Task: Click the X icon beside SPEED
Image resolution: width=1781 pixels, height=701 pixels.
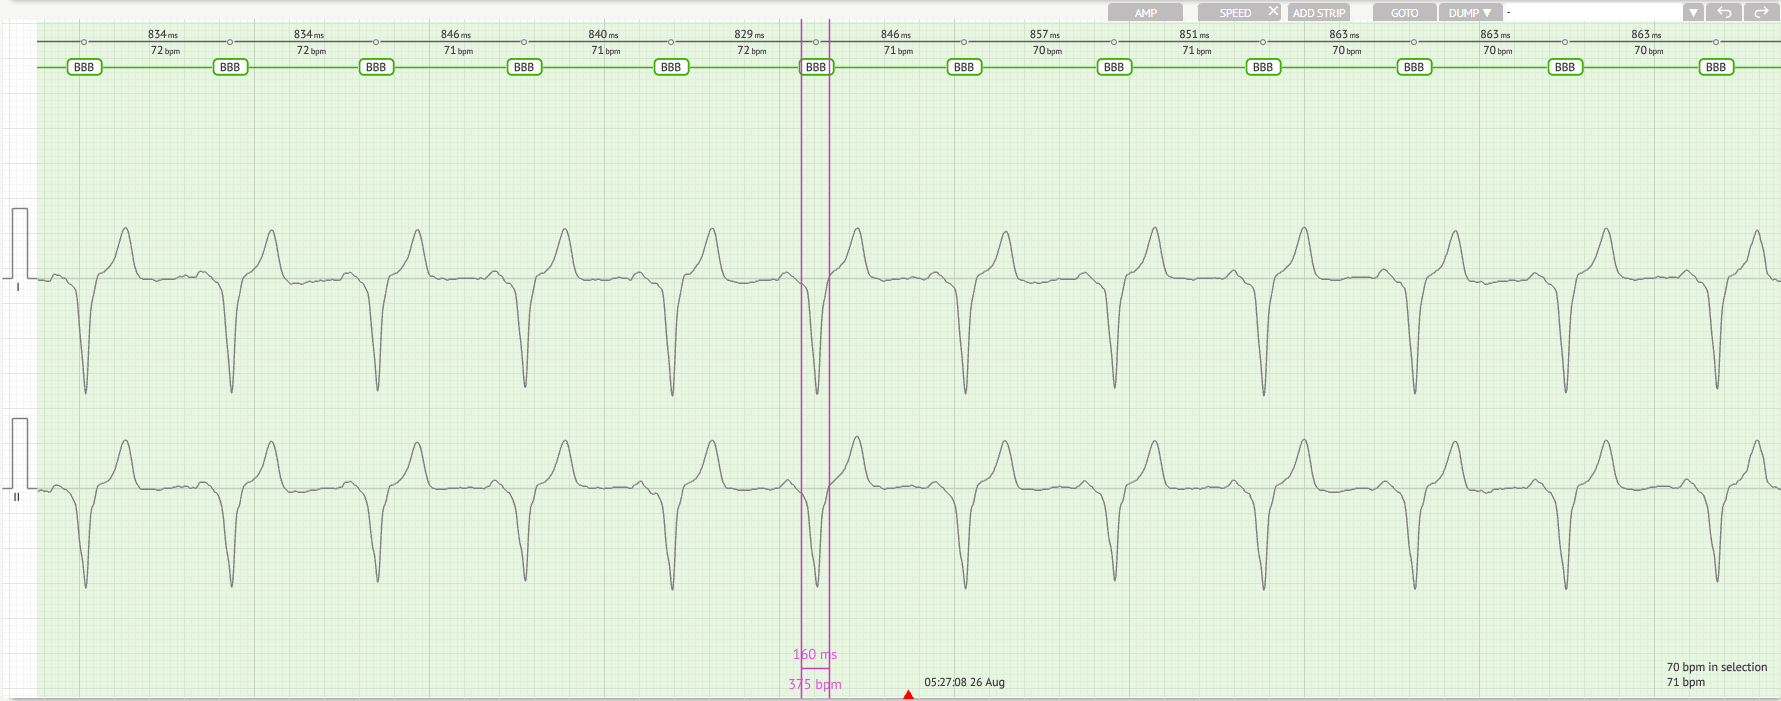Action: click(1273, 11)
